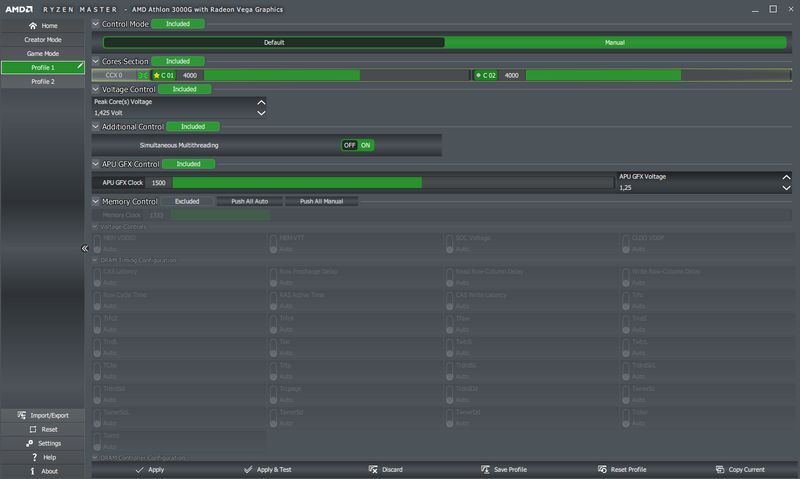Toggle the CAS Latency auto switch
Image resolution: width=800 pixels, height=479 pixels.
[97, 277]
